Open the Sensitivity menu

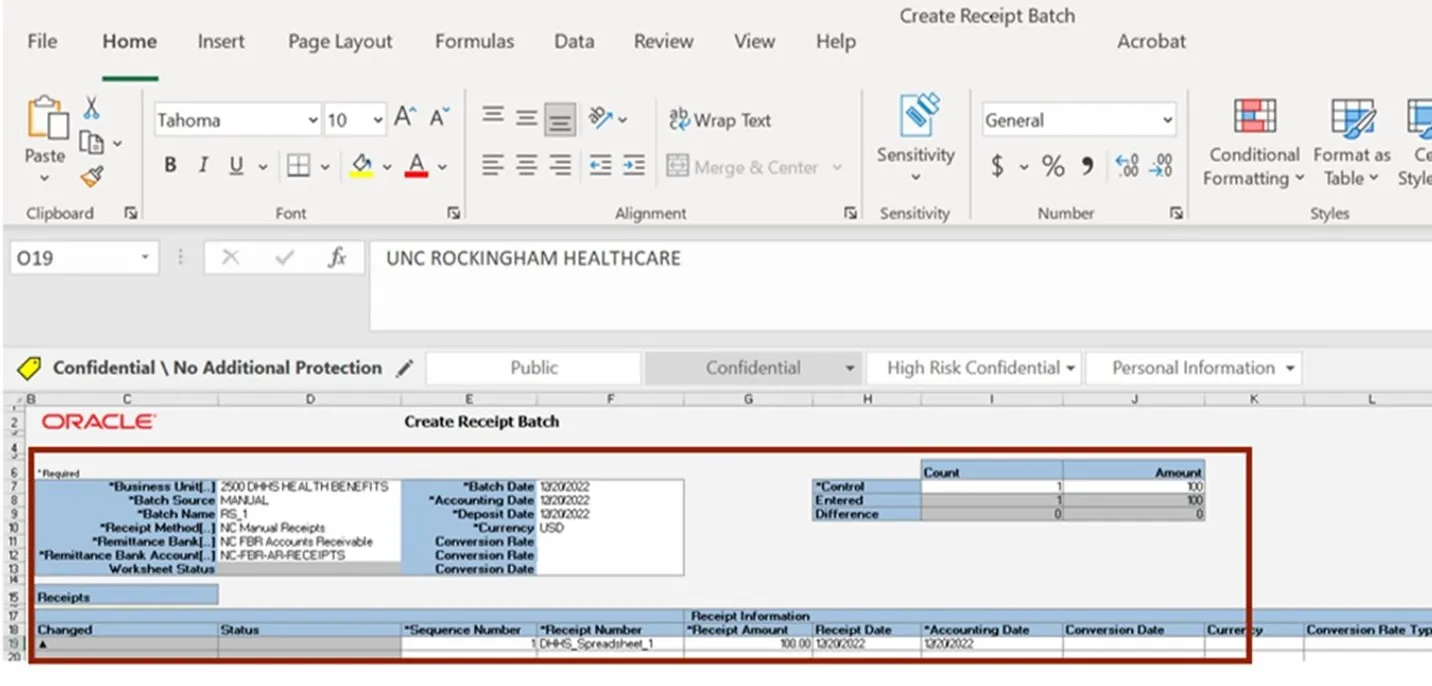916,140
